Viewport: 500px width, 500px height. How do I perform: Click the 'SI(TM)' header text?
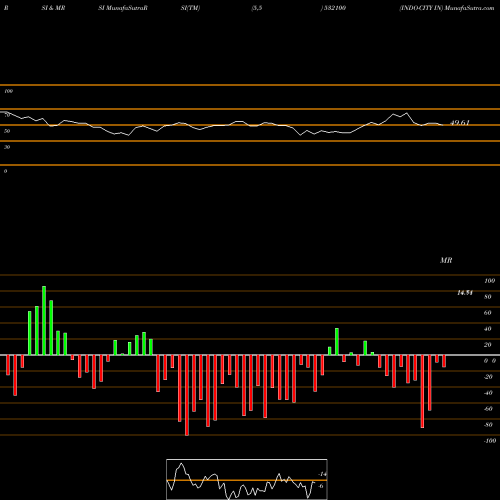pyautogui.click(x=190, y=8)
